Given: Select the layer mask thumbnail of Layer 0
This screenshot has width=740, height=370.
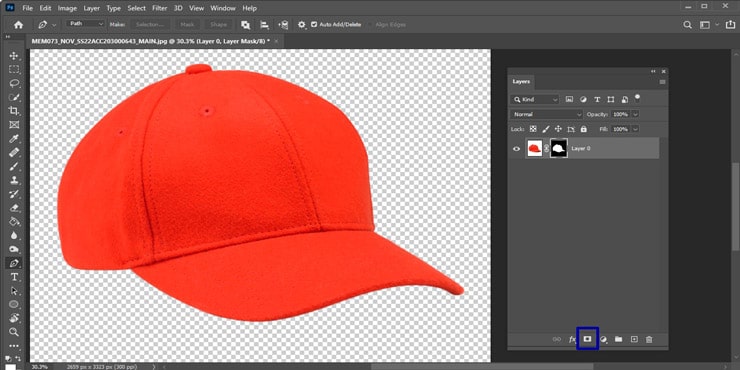Looking at the screenshot, I should point(559,148).
